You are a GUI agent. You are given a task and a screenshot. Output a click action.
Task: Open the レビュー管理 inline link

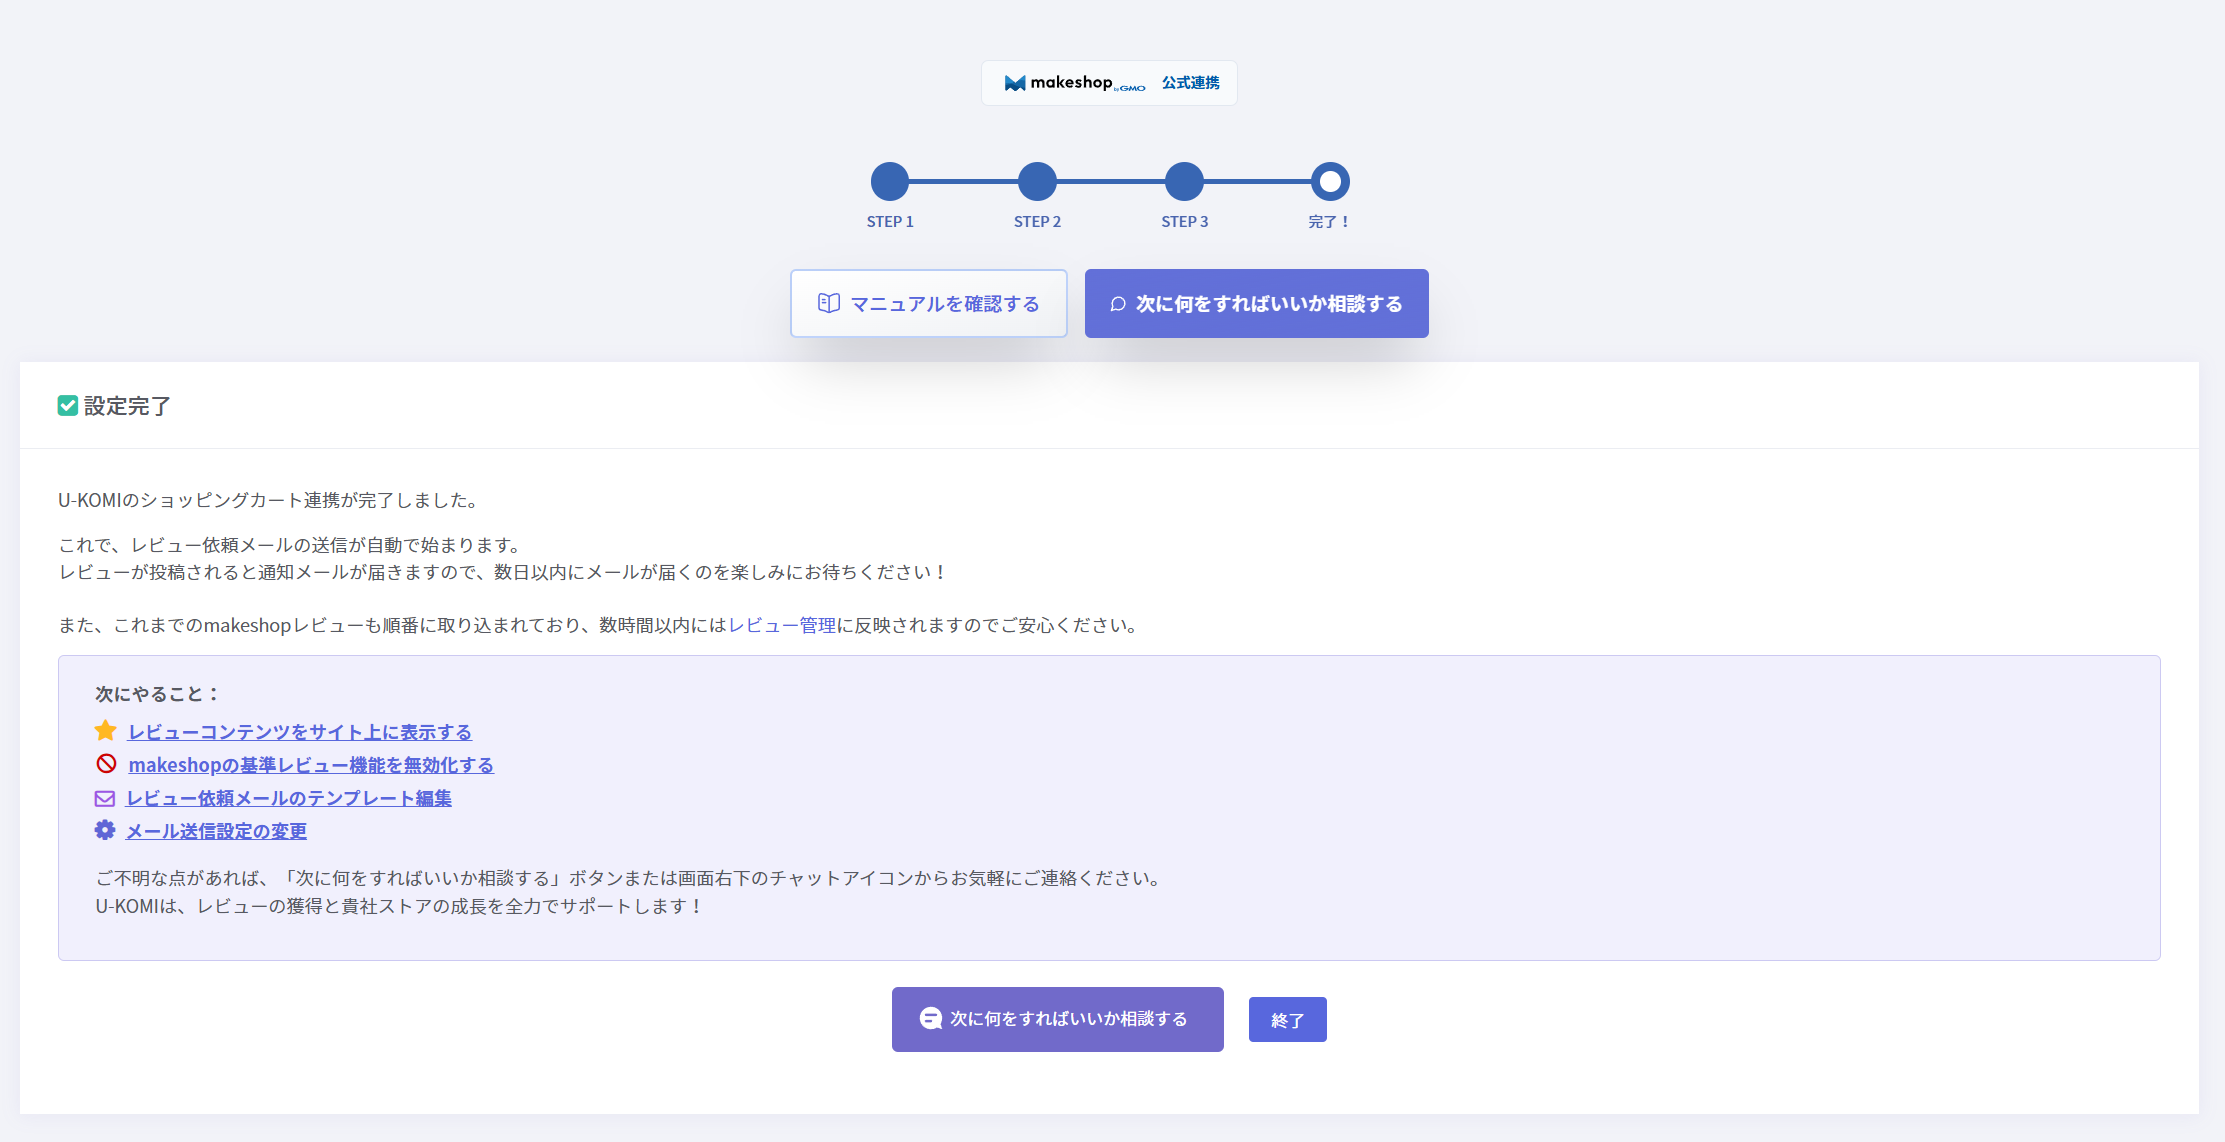(782, 625)
